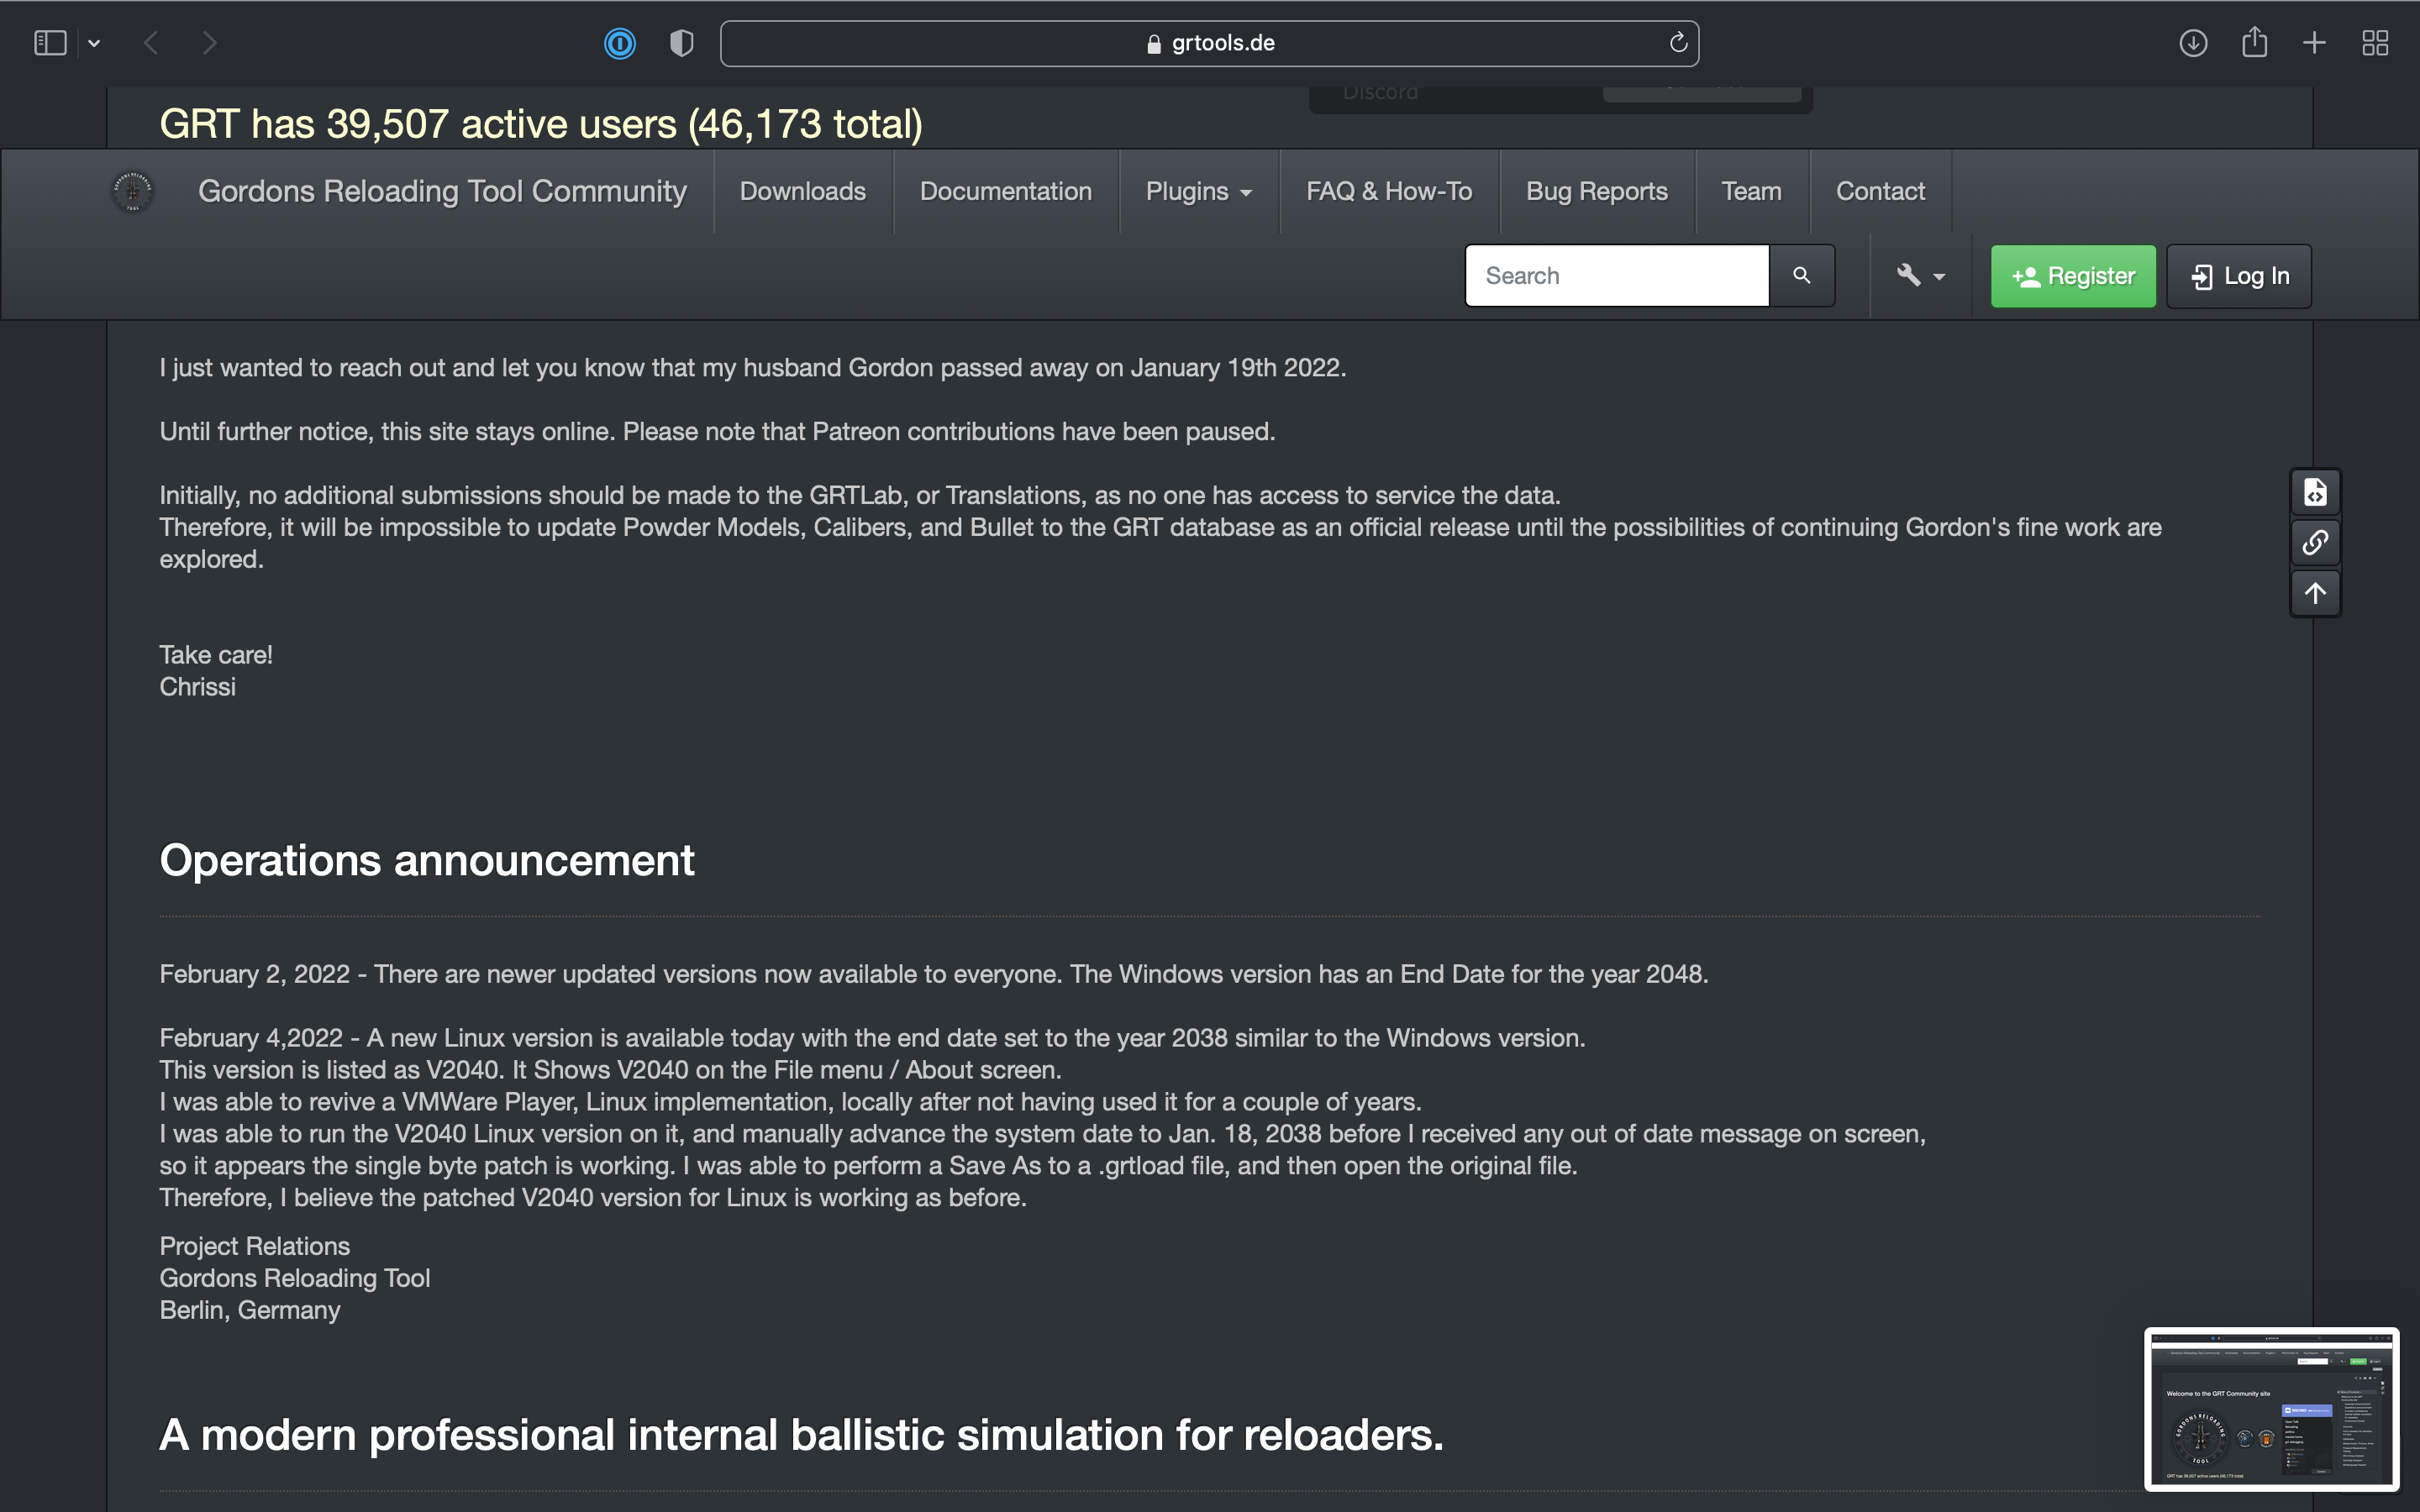Screen dimensions: 2420x1512
Task: Open the FAQ & How-To page
Action: click(1389, 191)
